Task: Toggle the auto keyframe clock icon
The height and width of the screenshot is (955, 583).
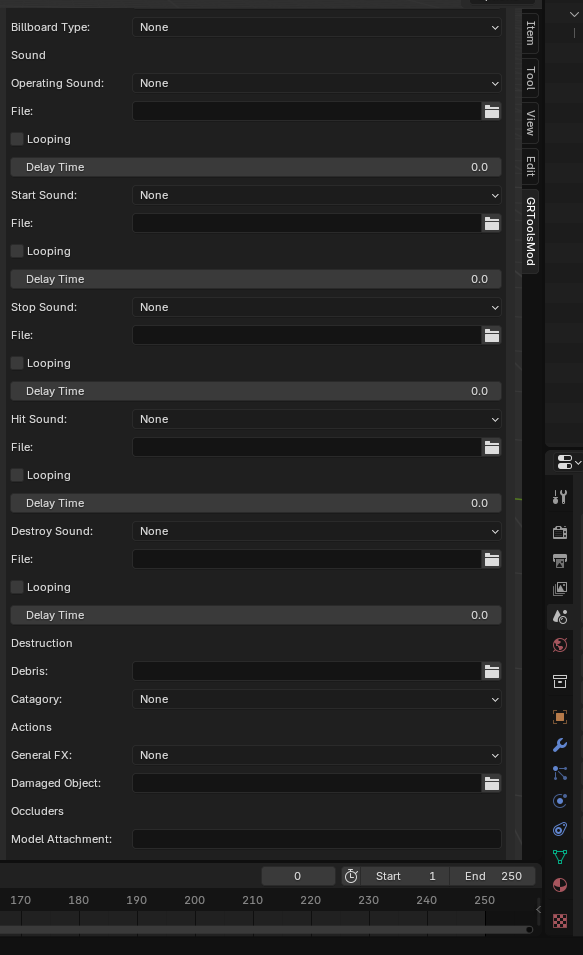Action: (x=351, y=875)
